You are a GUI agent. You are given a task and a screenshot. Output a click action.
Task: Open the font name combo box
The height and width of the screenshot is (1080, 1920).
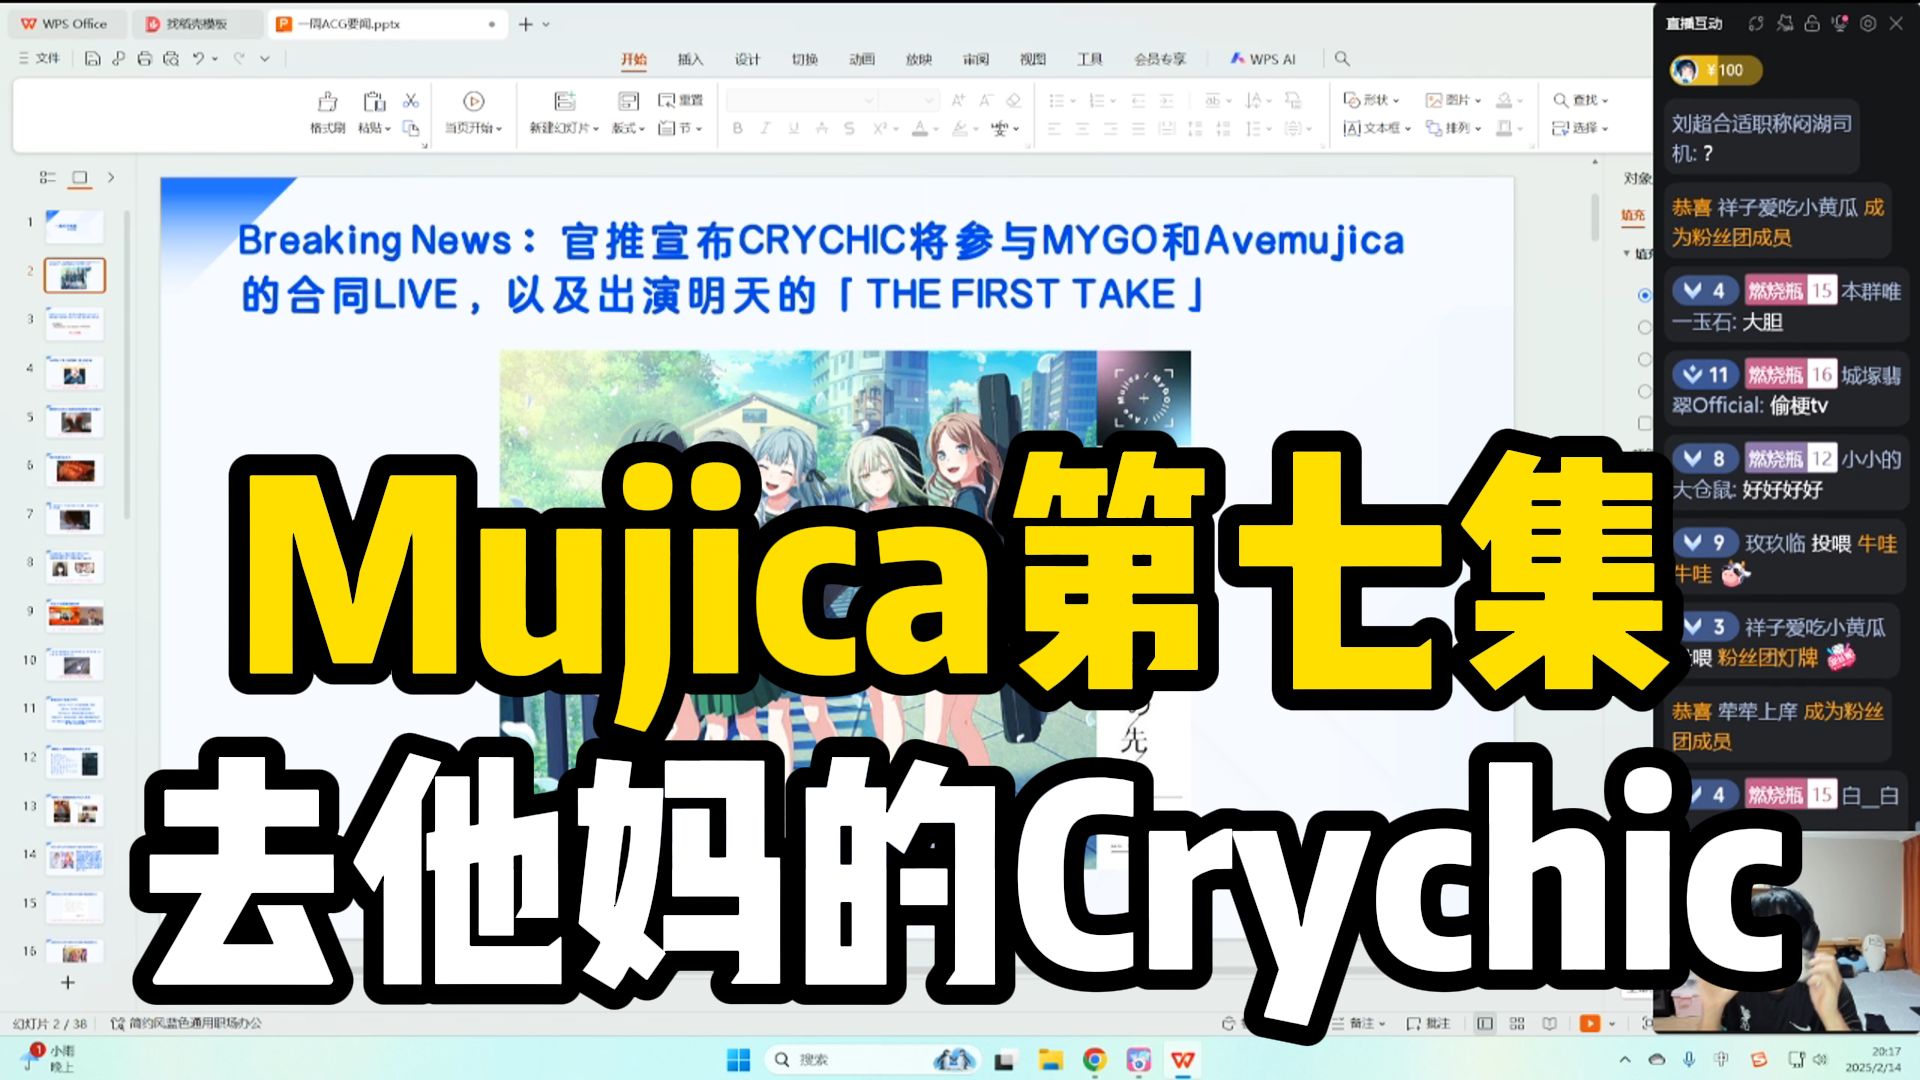[x=802, y=100]
